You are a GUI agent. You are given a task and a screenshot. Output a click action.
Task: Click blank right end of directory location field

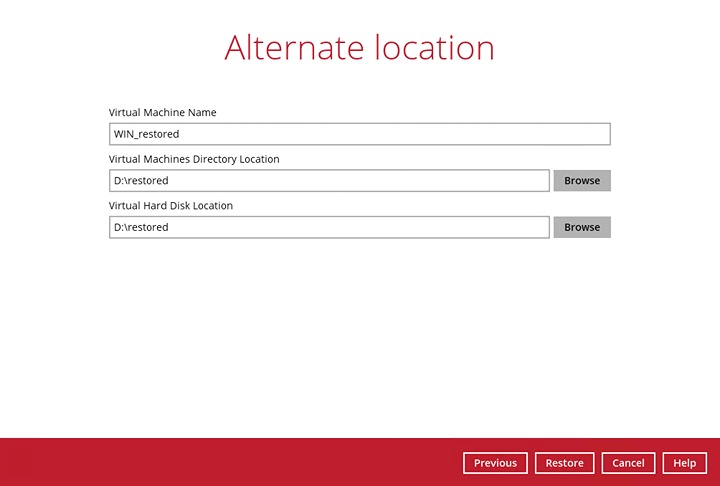520,181
